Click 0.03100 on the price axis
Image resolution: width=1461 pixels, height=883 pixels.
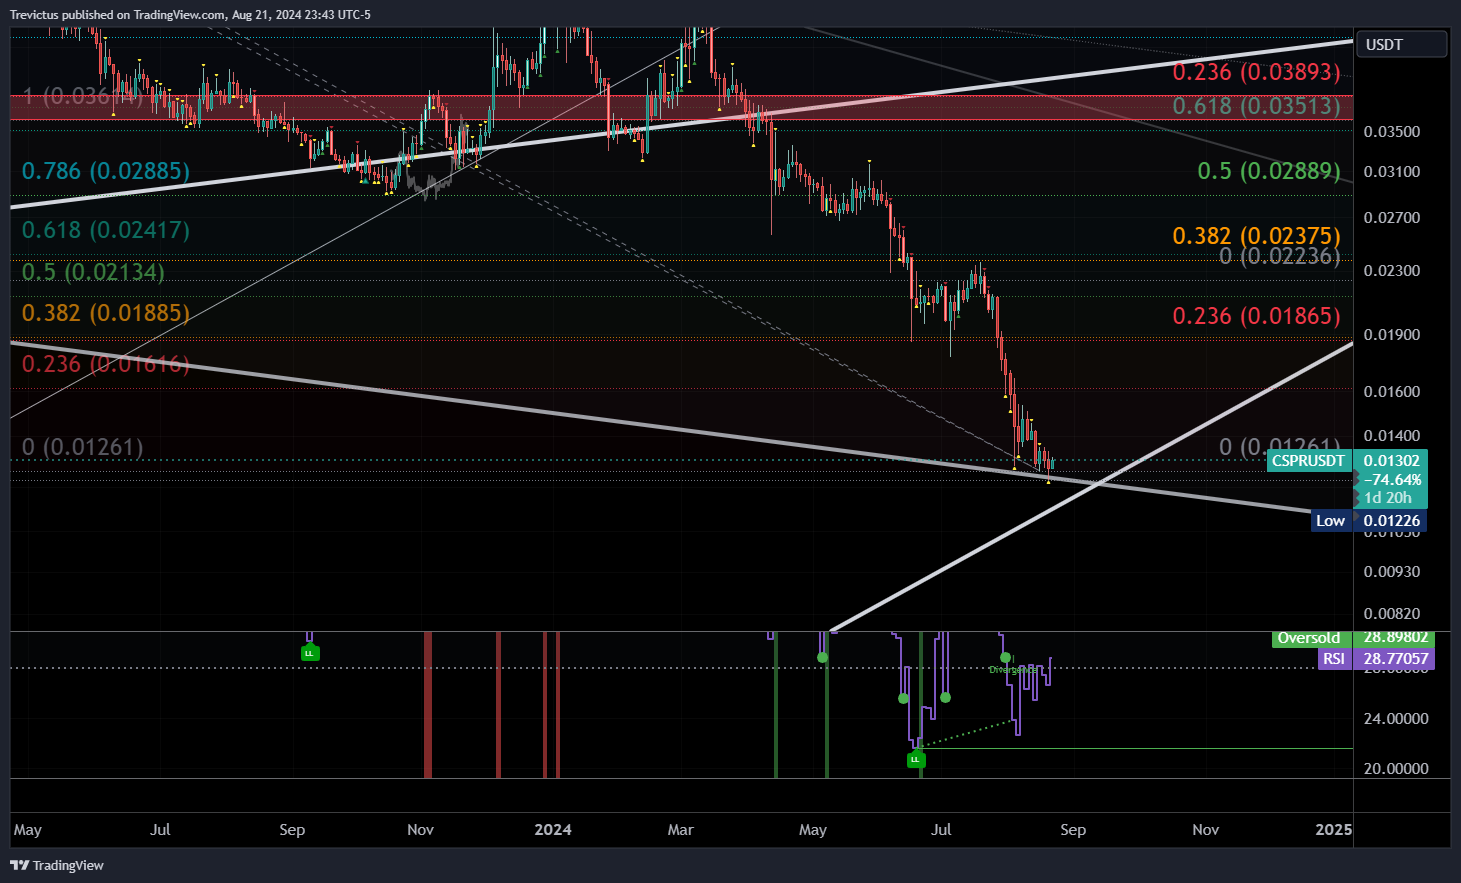pyautogui.click(x=1392, y=172)
